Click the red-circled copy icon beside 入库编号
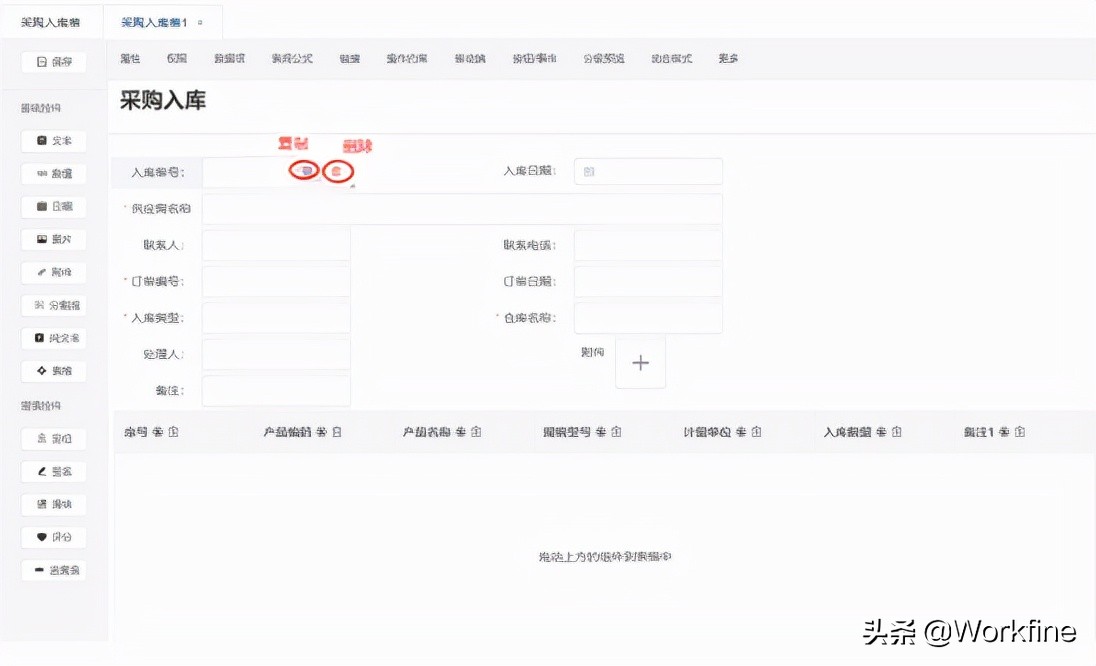1096x666 pixels. (x=302, y=170)
